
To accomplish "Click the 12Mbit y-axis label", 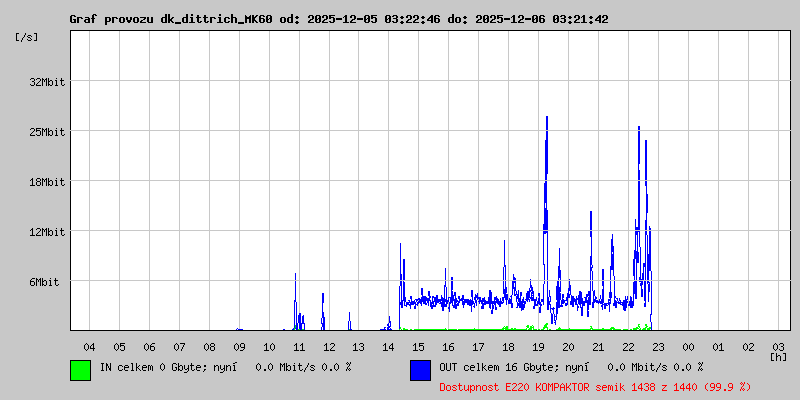I will tap(47, 232).
